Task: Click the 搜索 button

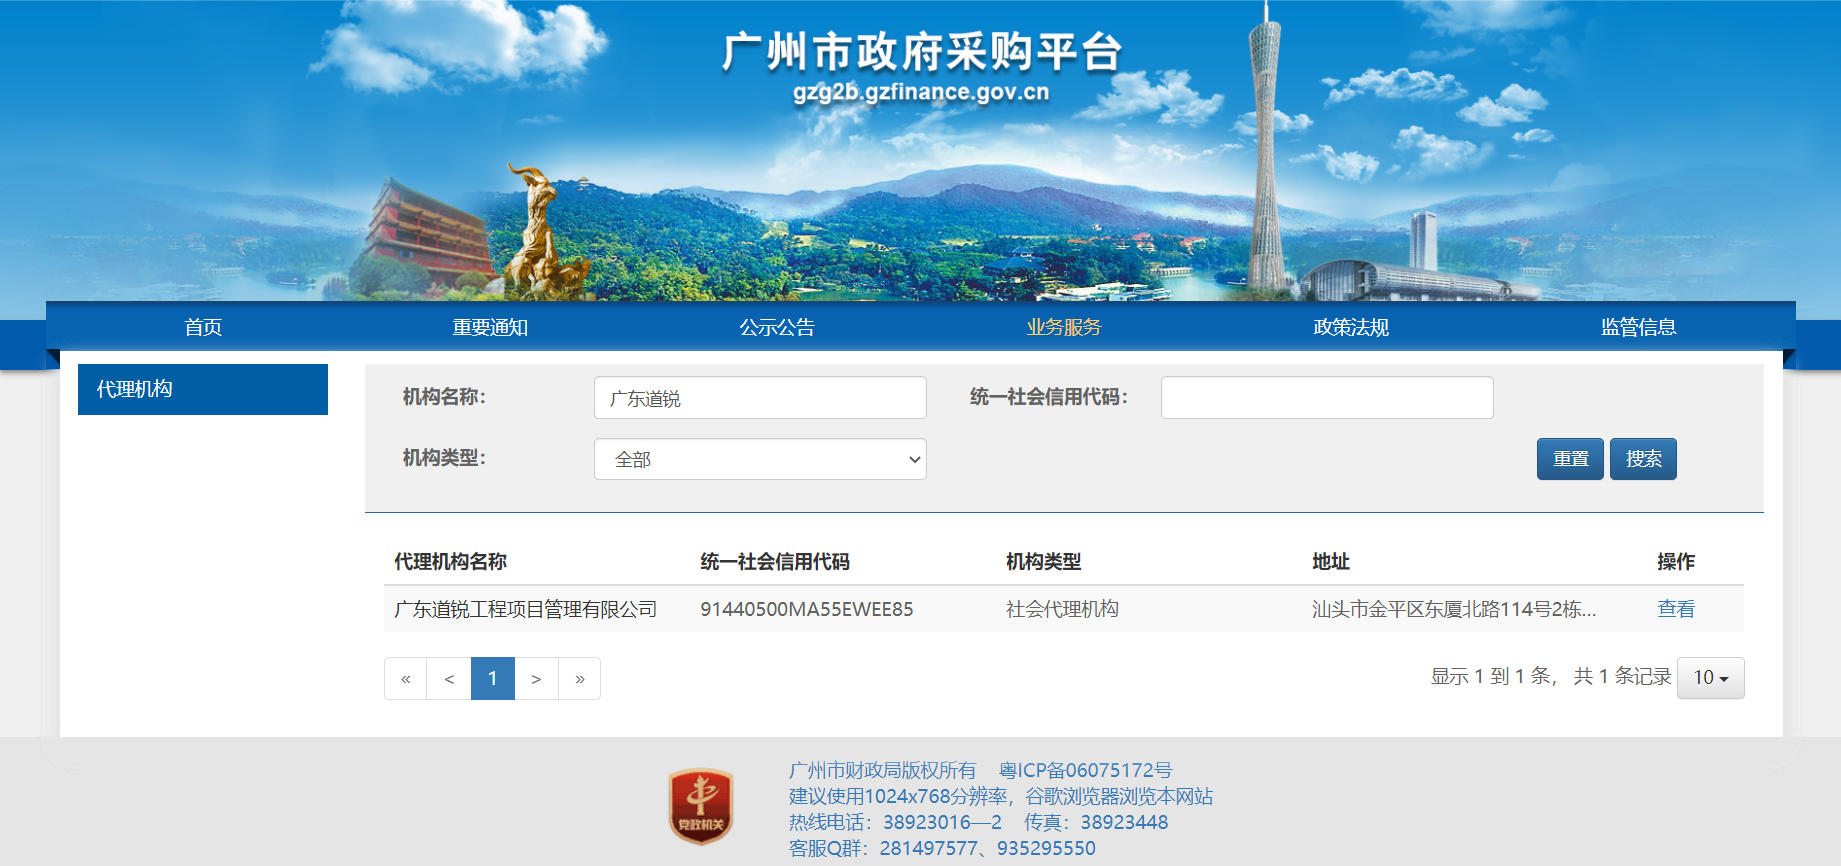Action: point(1643,459)
